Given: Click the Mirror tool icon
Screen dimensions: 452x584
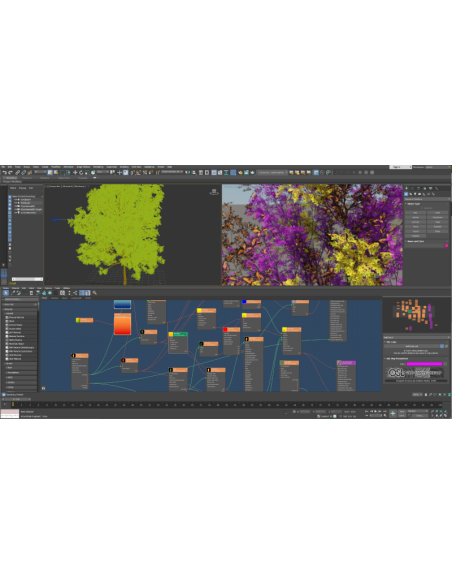Looking at the screenshot, I should pyautogui.click(x=188, y=172).
